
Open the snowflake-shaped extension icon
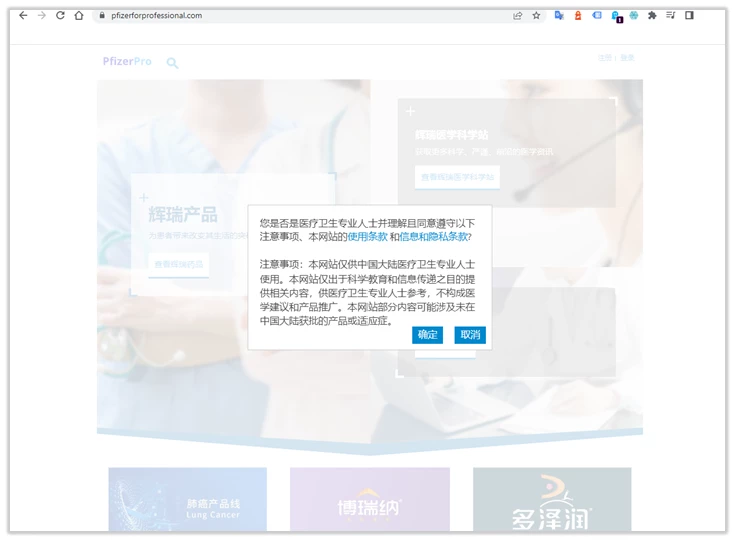(x=634, y=15)
